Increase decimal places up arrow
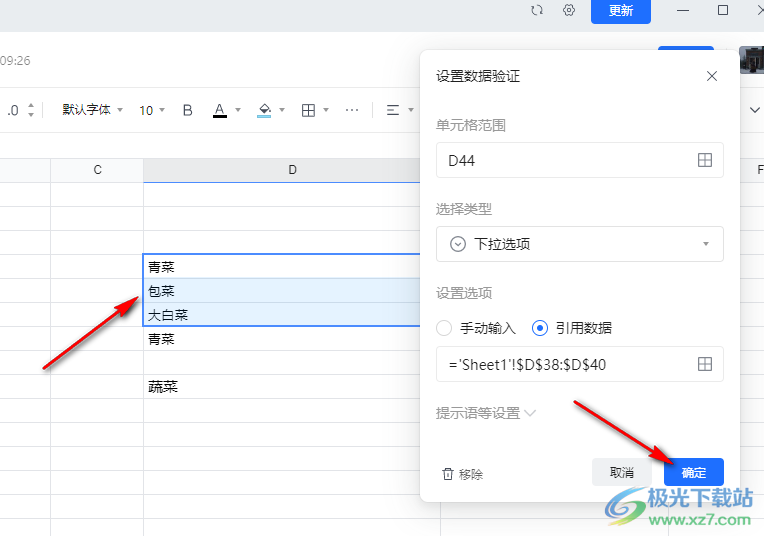The width and height of the screenshot is (764, 536). pyautogui.click(x=31, y=105)
